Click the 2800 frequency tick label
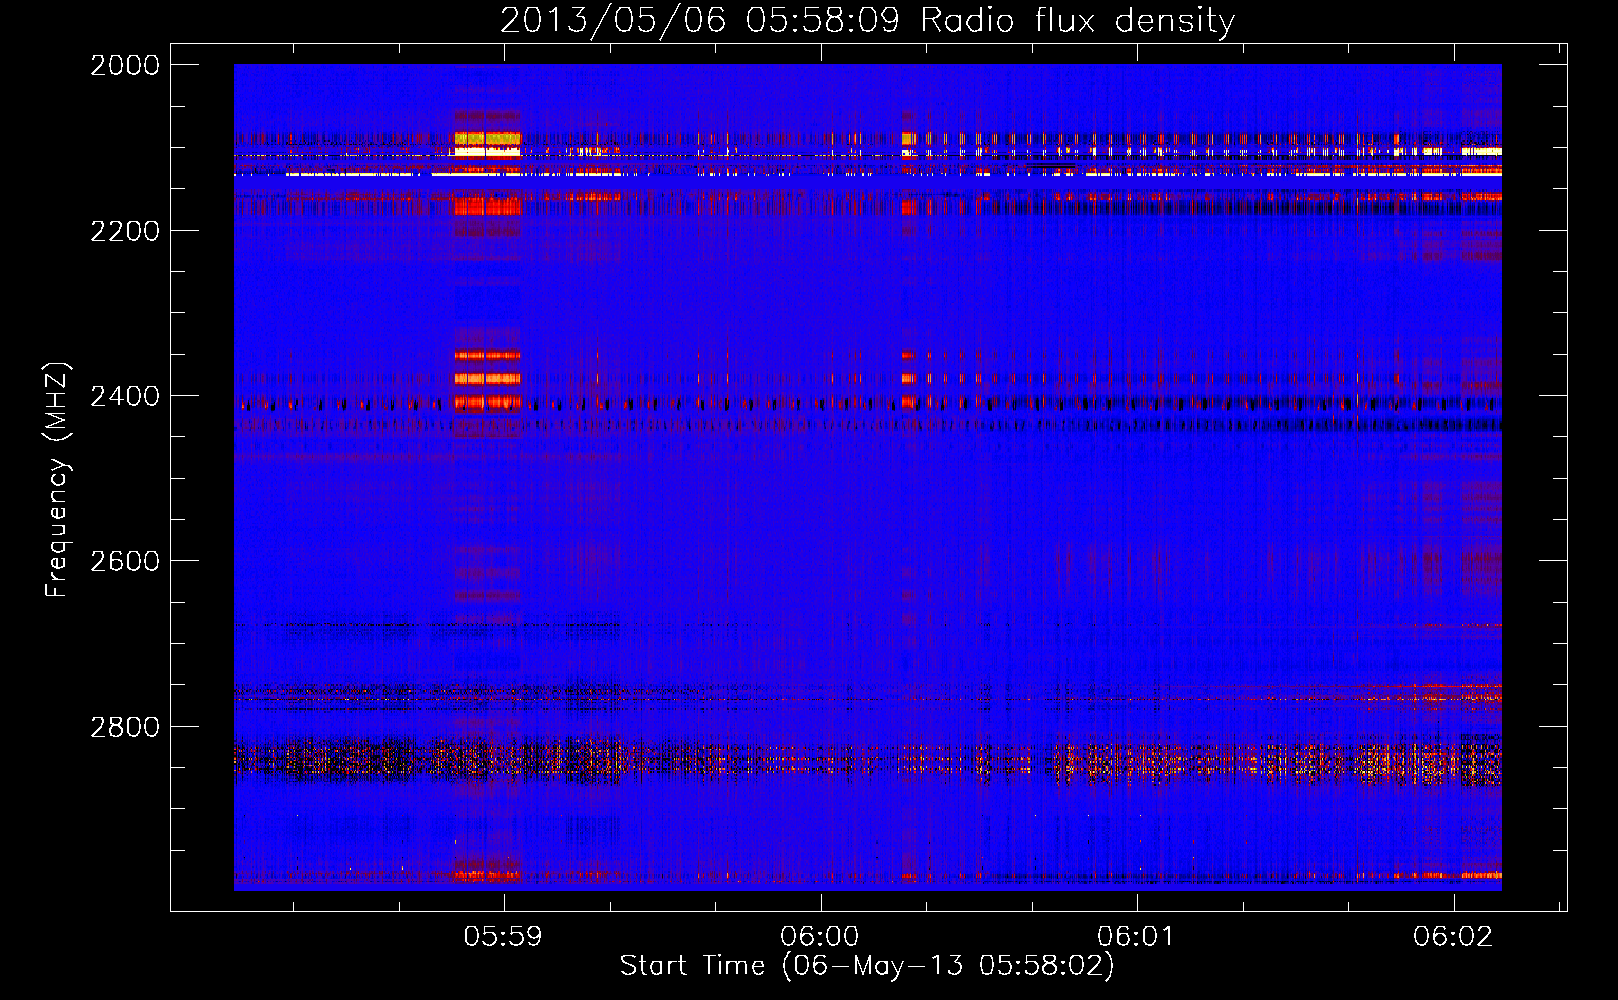The width and height of the screenshot is (1618, 1000). point(125,727)
